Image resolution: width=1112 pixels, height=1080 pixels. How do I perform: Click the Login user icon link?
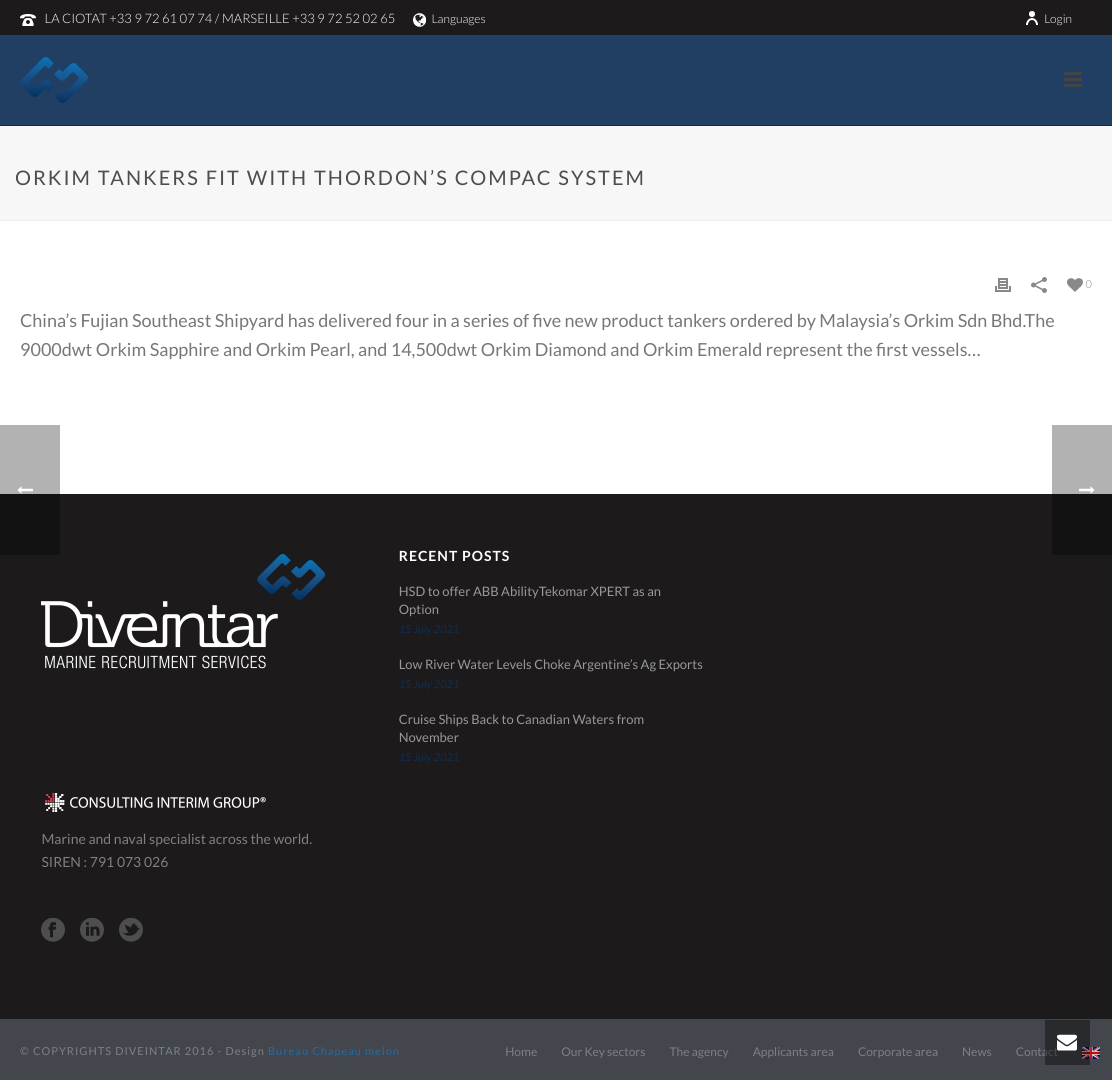pos(1048,18)
